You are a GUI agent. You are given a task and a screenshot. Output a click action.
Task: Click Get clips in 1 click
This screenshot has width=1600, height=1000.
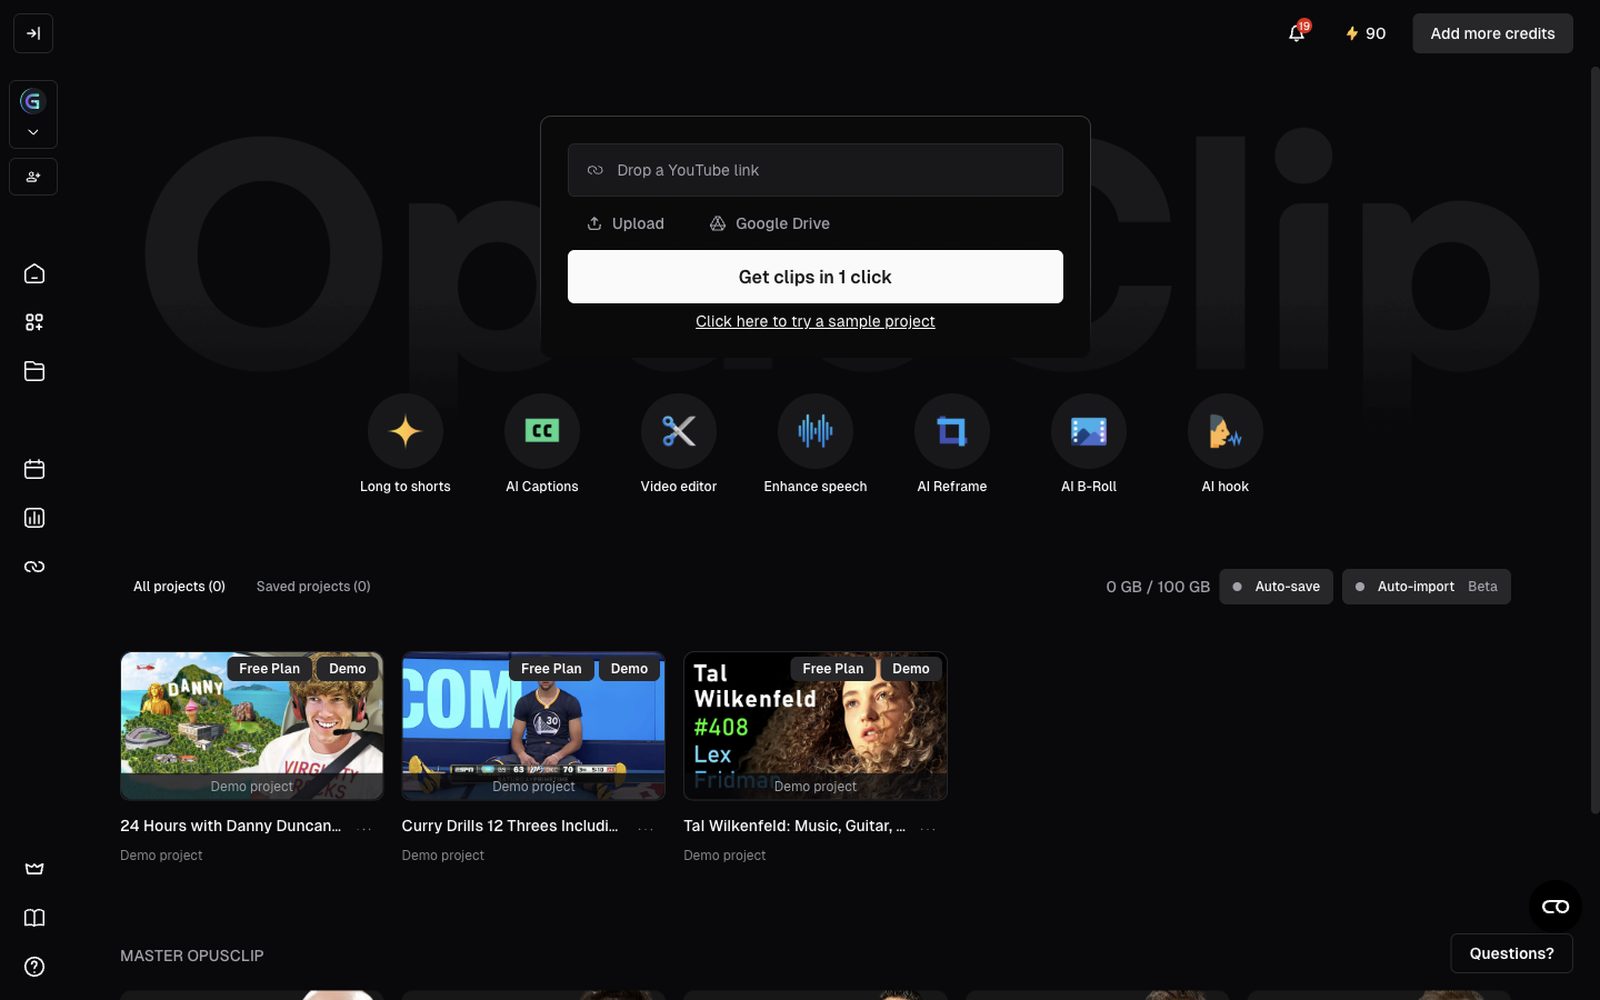click(815, 277)
